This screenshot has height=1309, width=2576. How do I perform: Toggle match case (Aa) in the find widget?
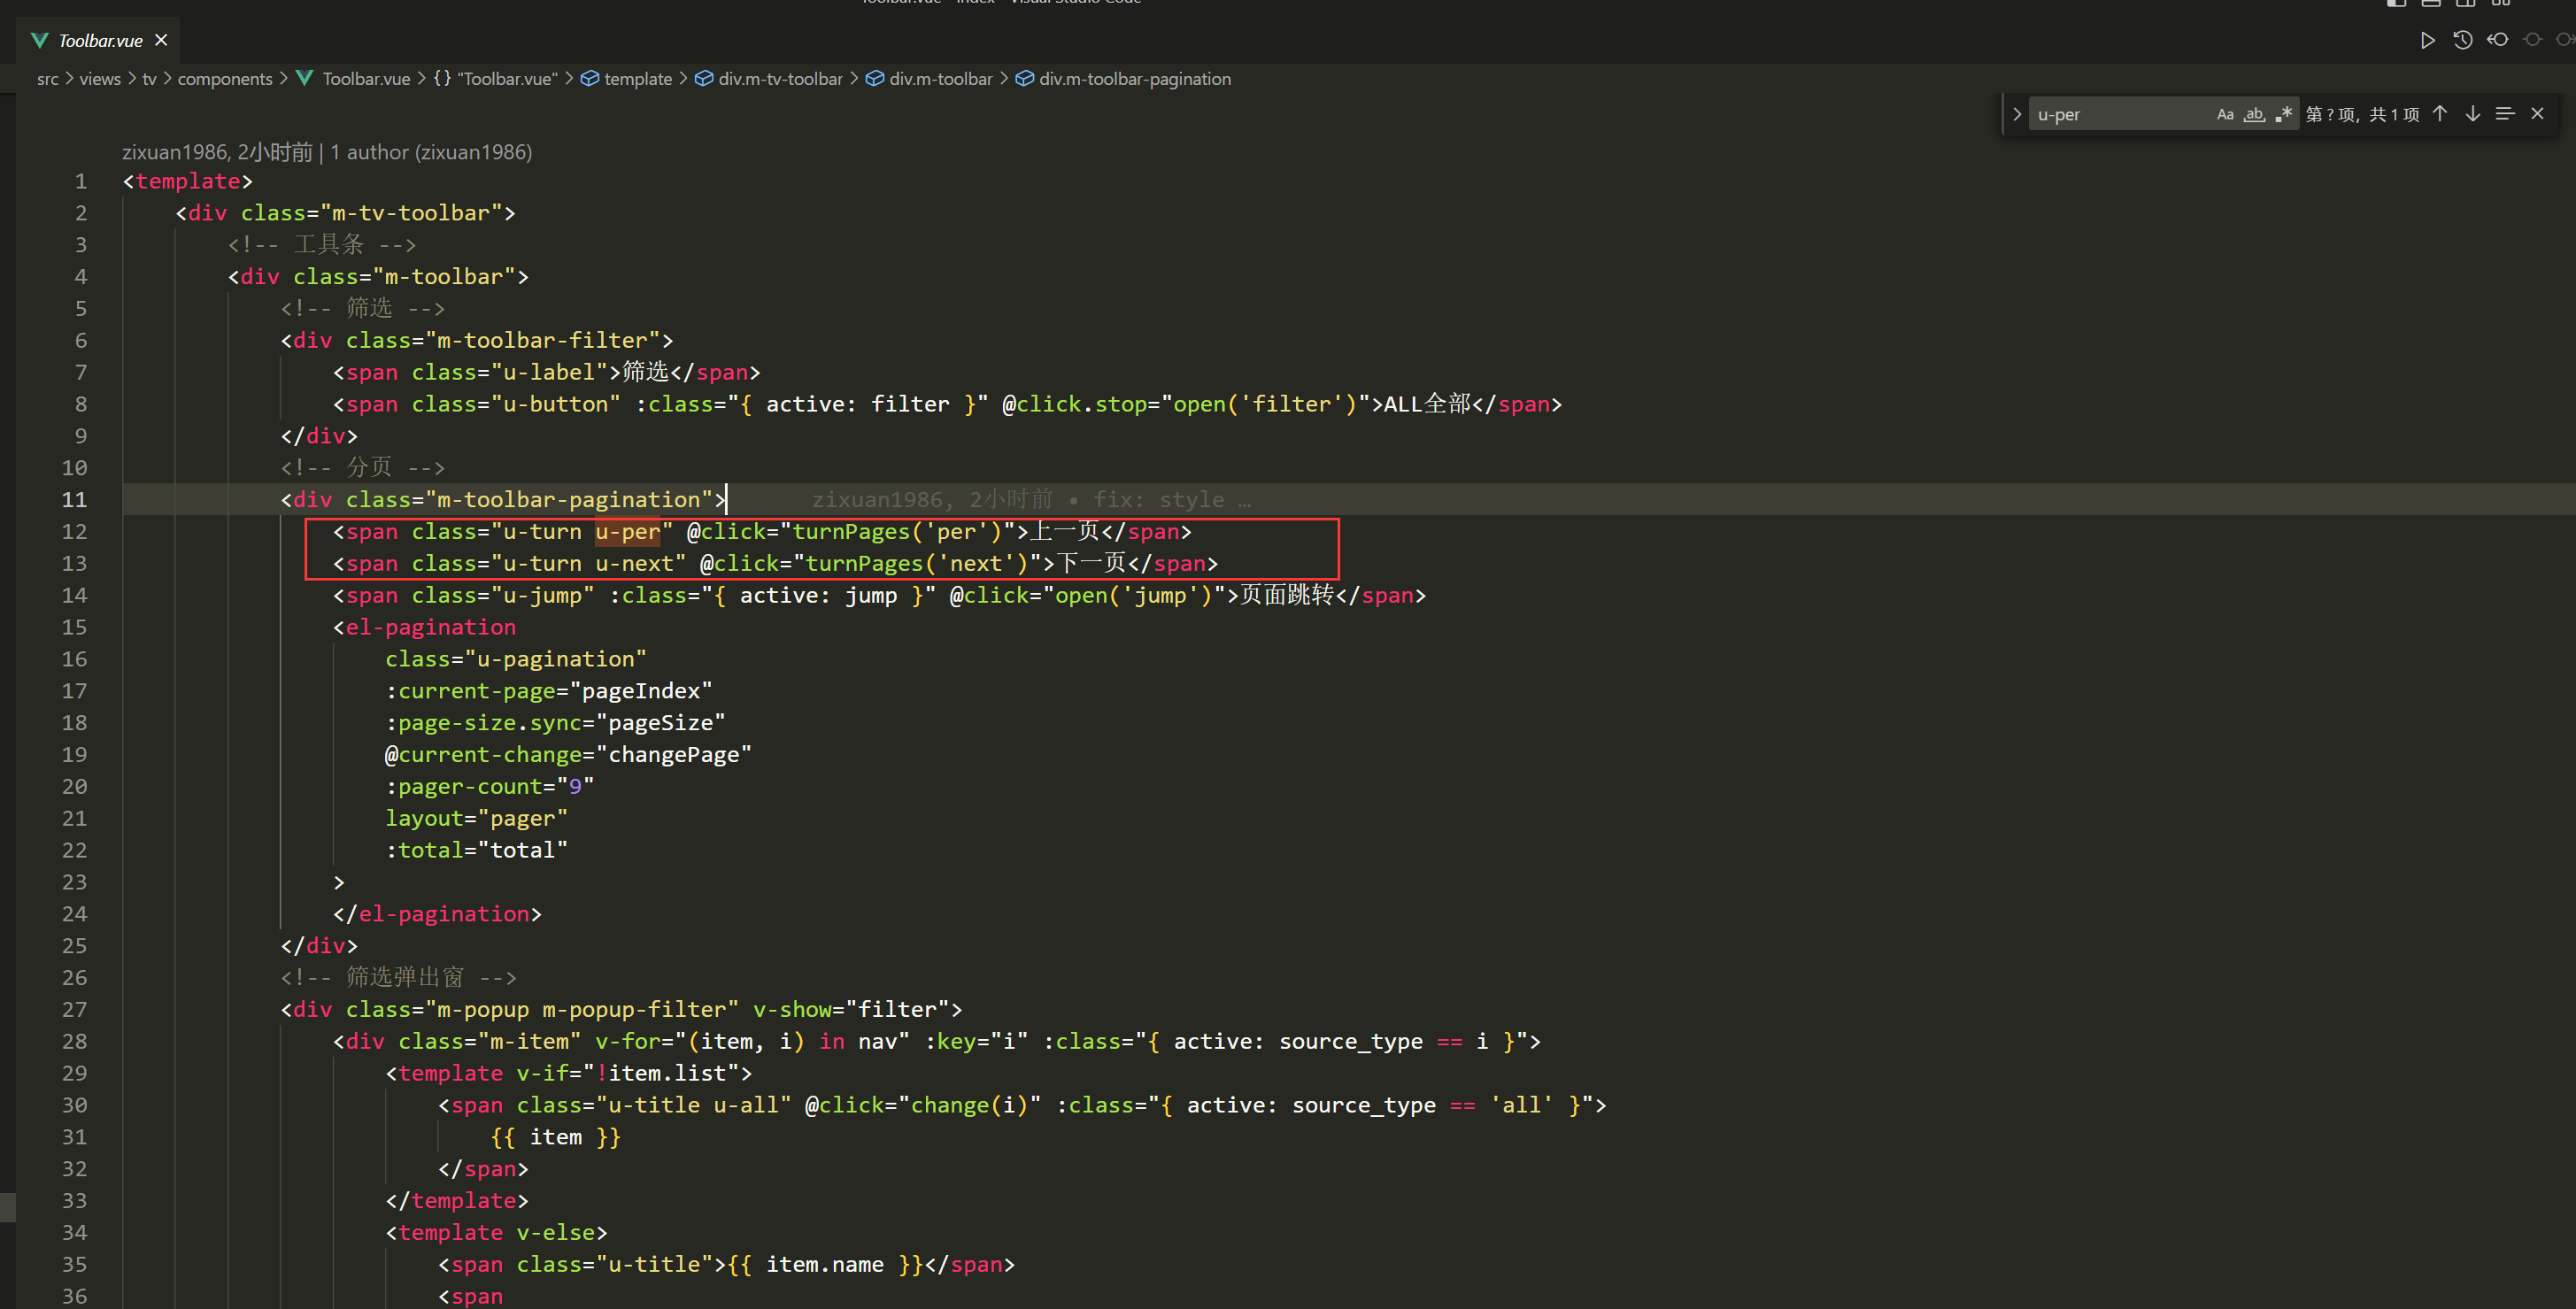click(x=2225, y=114)
